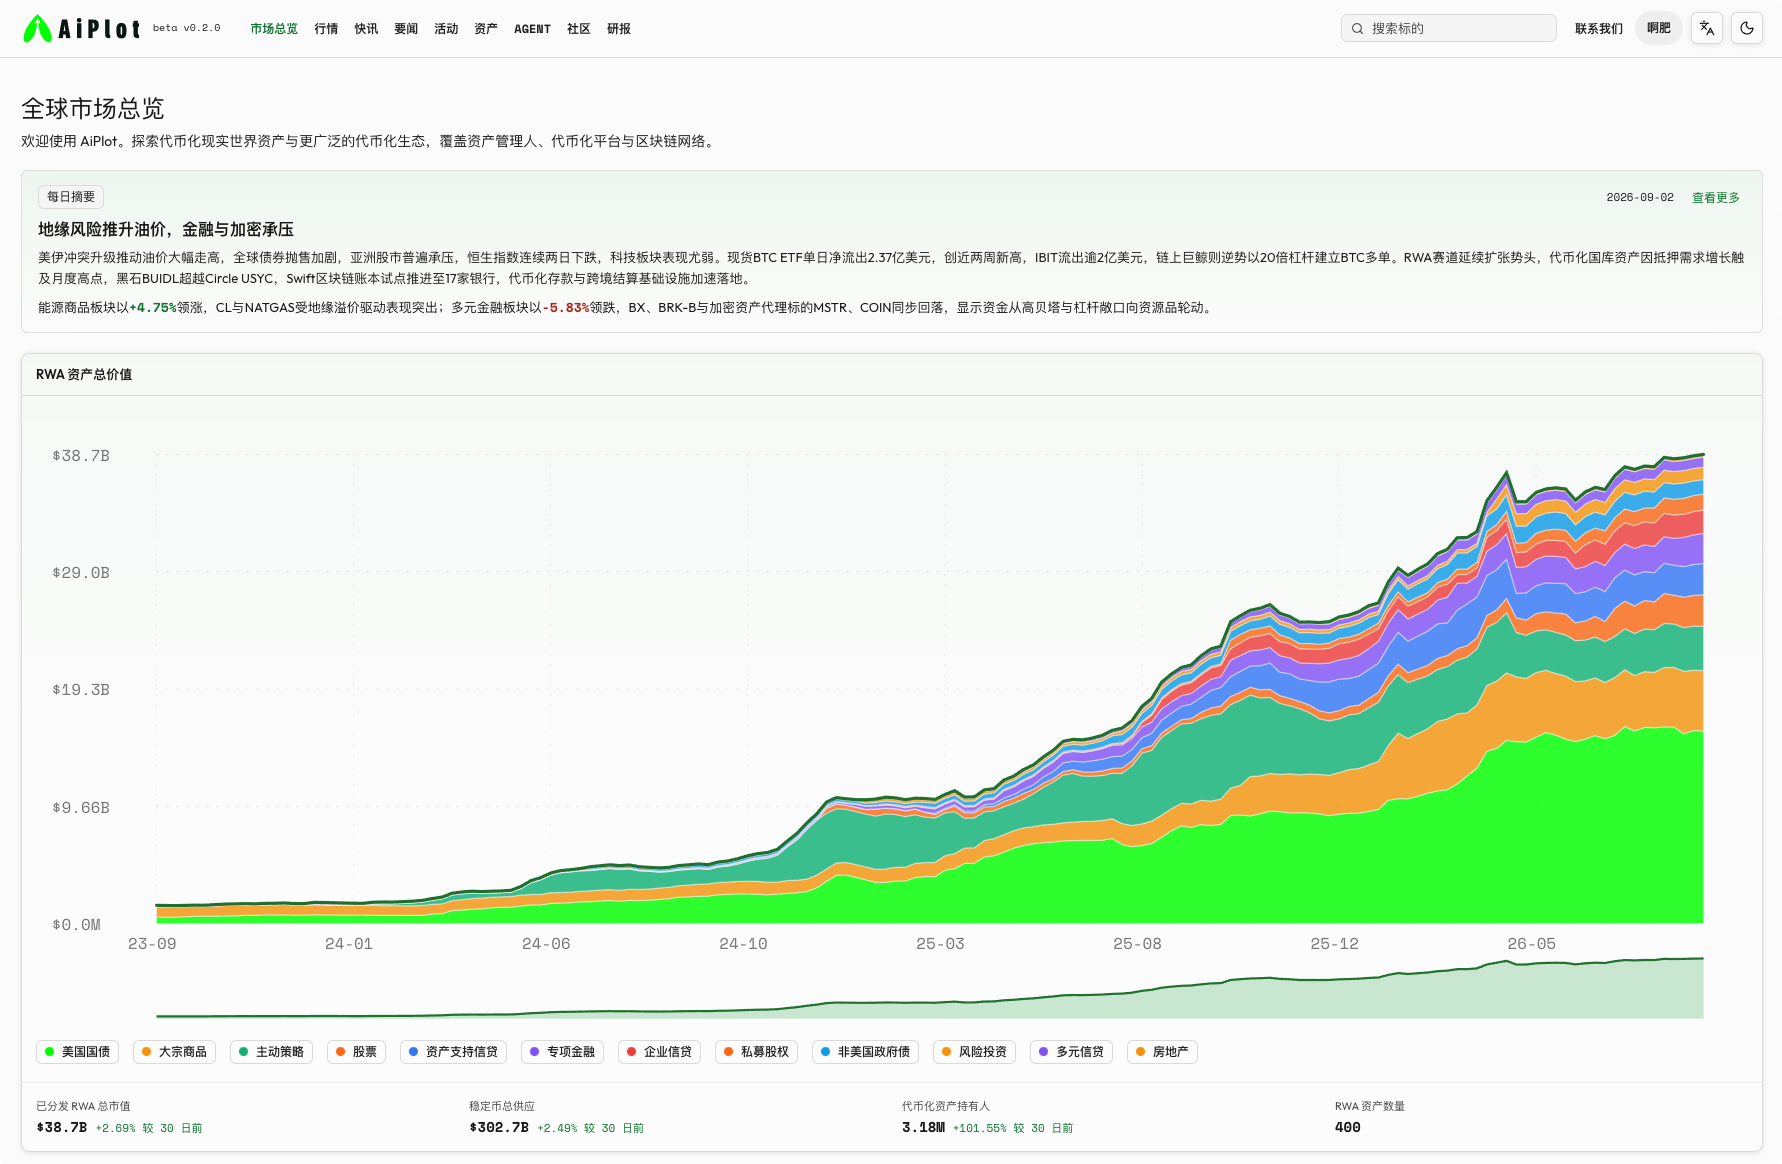Click the 400 RWA asset count
The height and width of the screenshot is (1164, 1782).
pyautogui.click(x=1348, y=1128)
